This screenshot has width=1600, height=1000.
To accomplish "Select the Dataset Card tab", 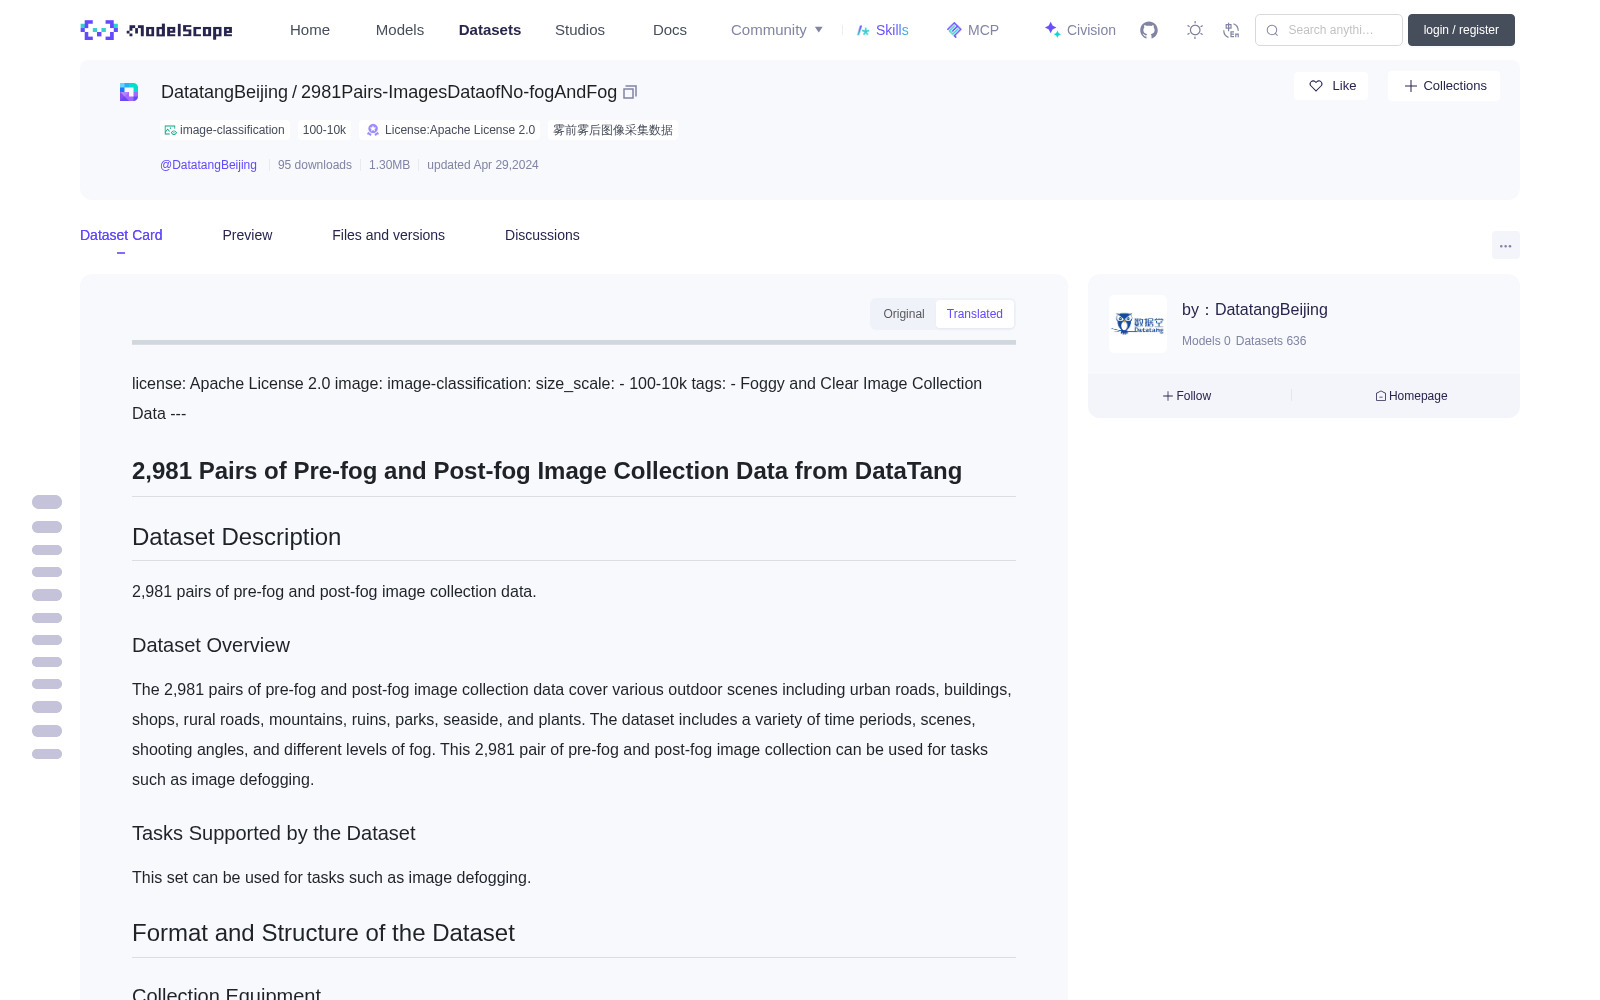I will tap(121, 235).
